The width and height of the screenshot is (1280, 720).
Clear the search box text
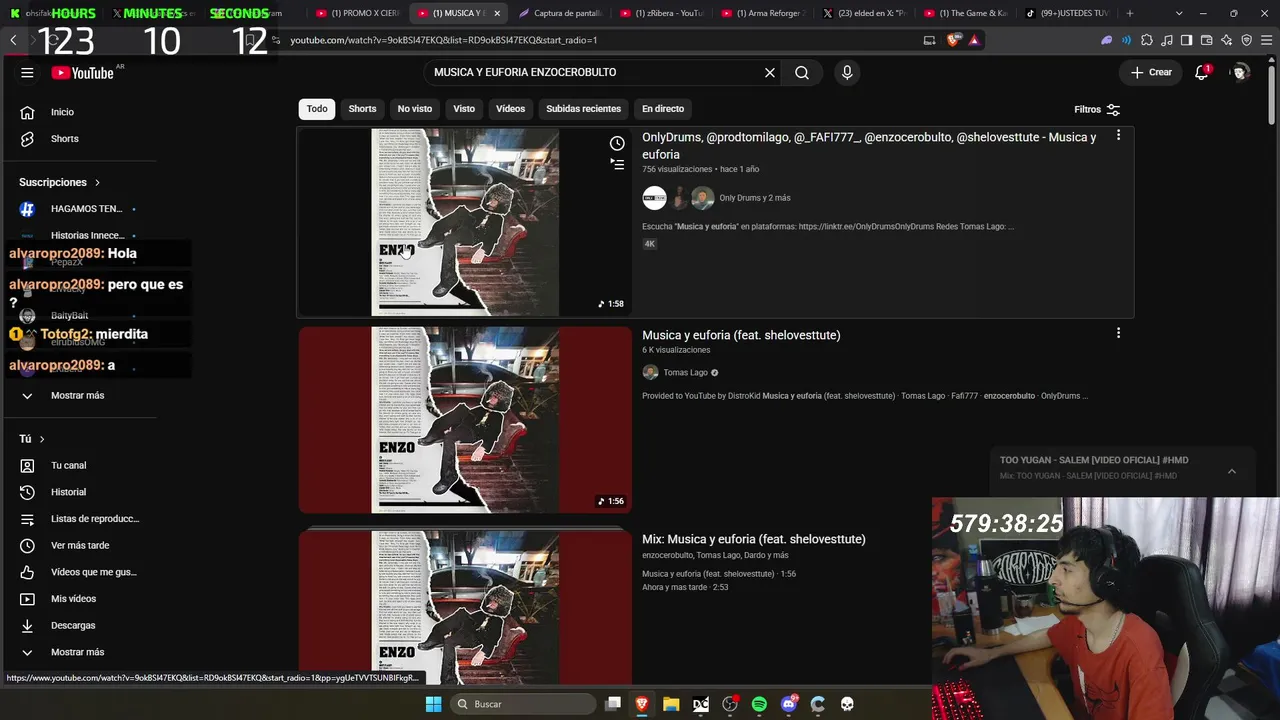tap(770, 73)
